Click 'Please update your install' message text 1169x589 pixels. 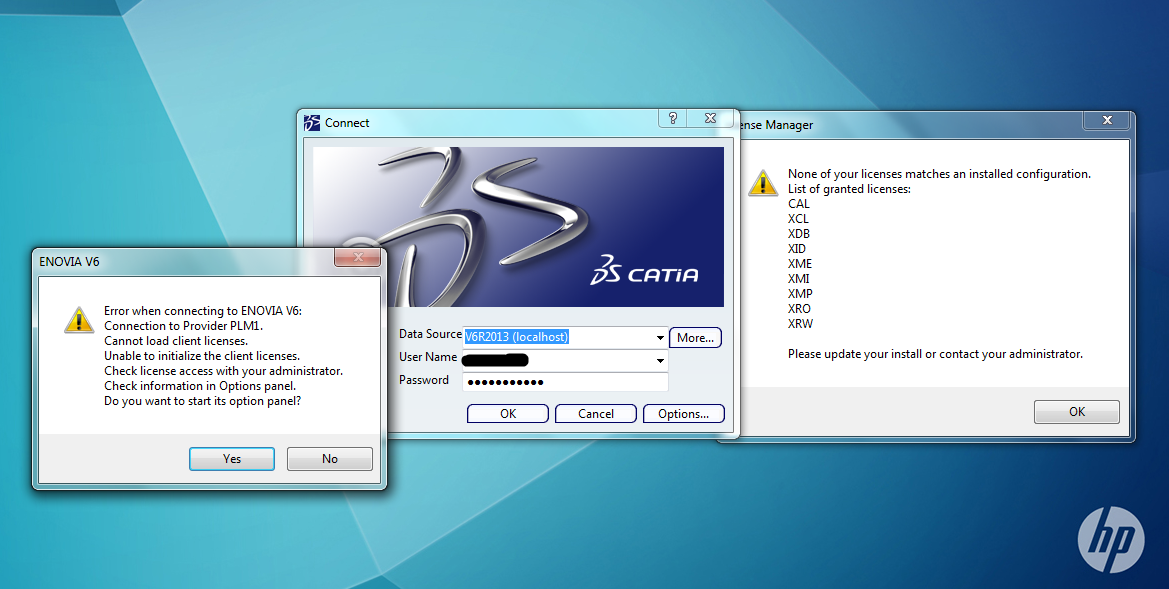pos(935,353)
